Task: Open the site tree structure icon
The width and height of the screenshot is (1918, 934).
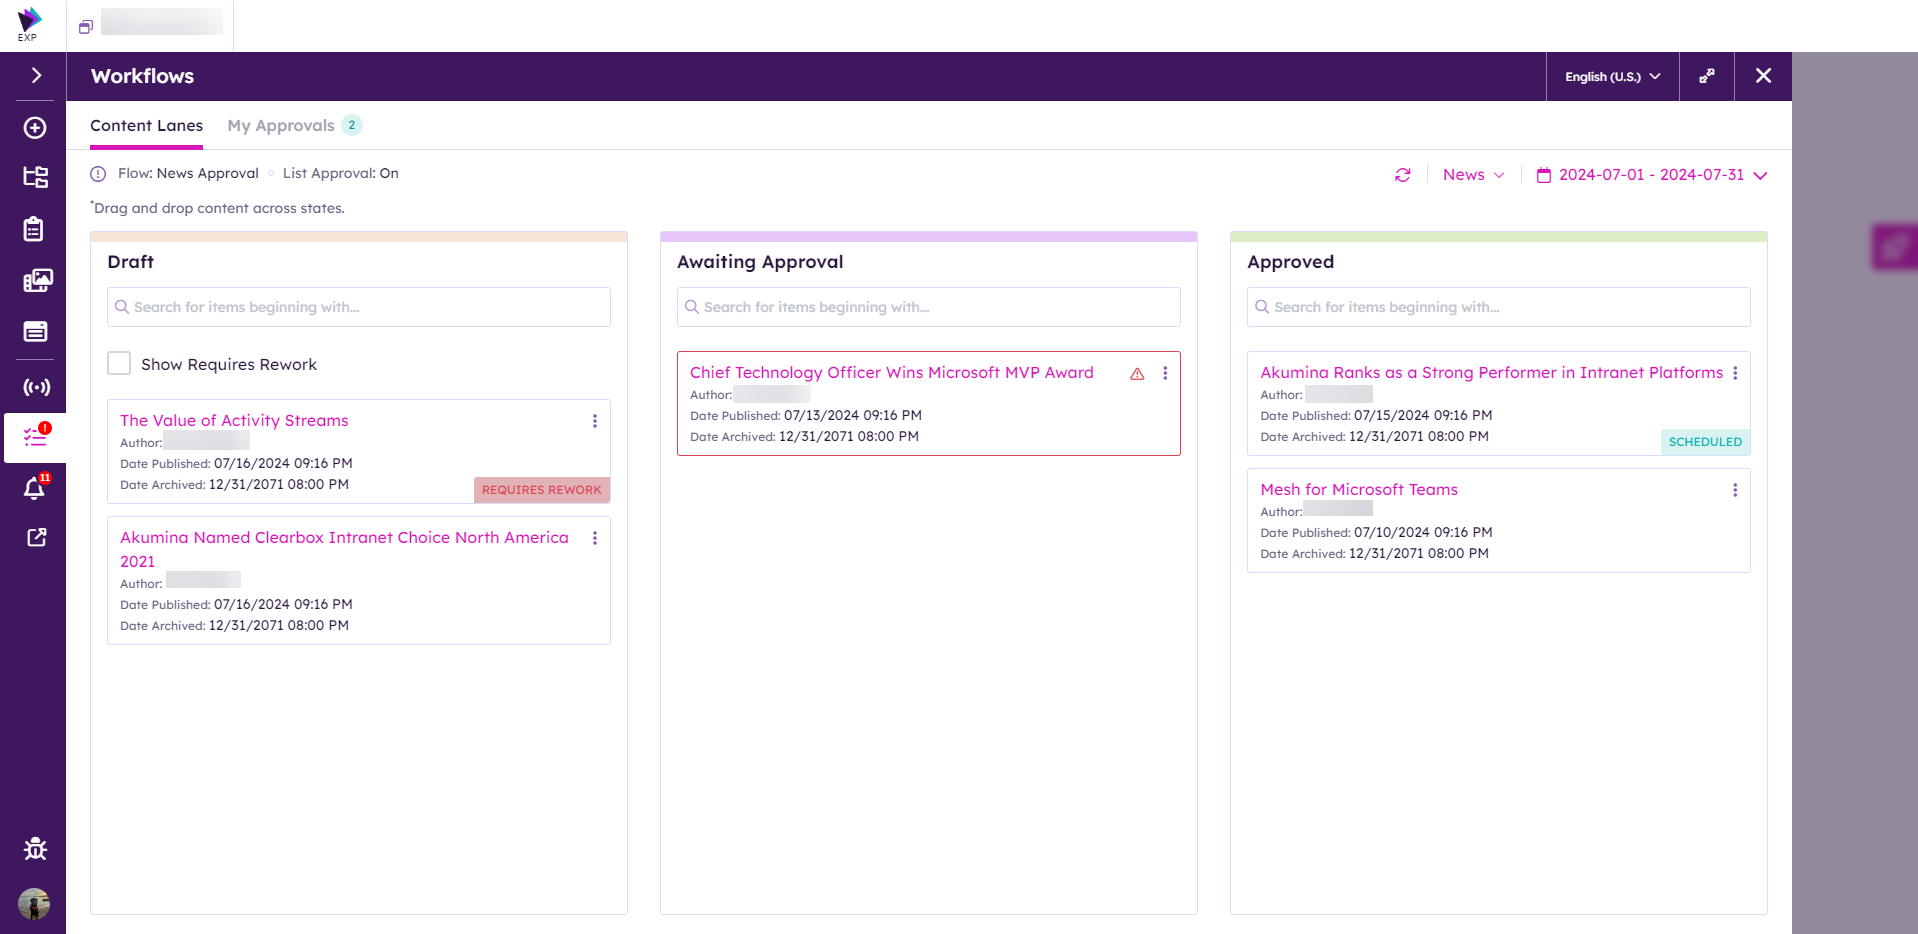Action: pos(35,177)
